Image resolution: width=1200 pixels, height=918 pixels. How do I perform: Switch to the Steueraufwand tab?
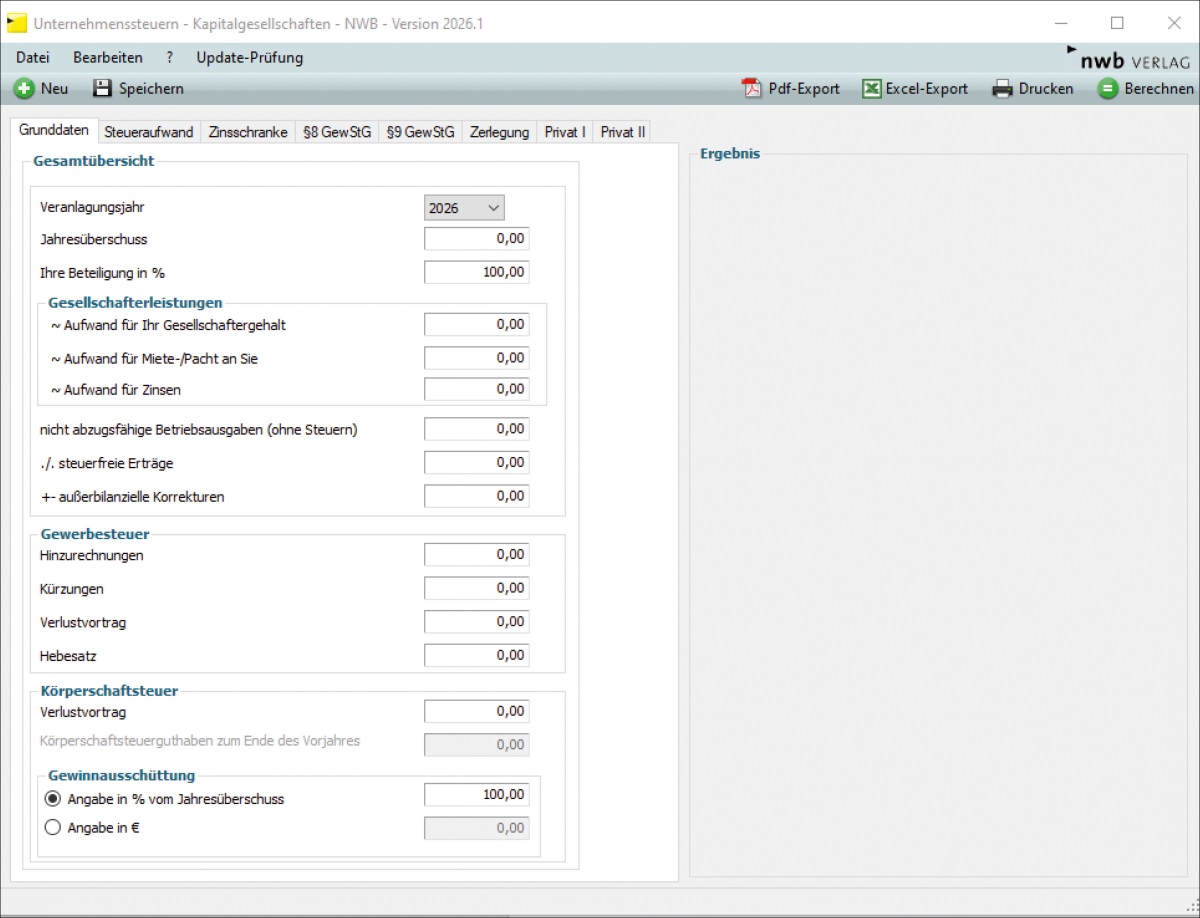click(149, 132)
